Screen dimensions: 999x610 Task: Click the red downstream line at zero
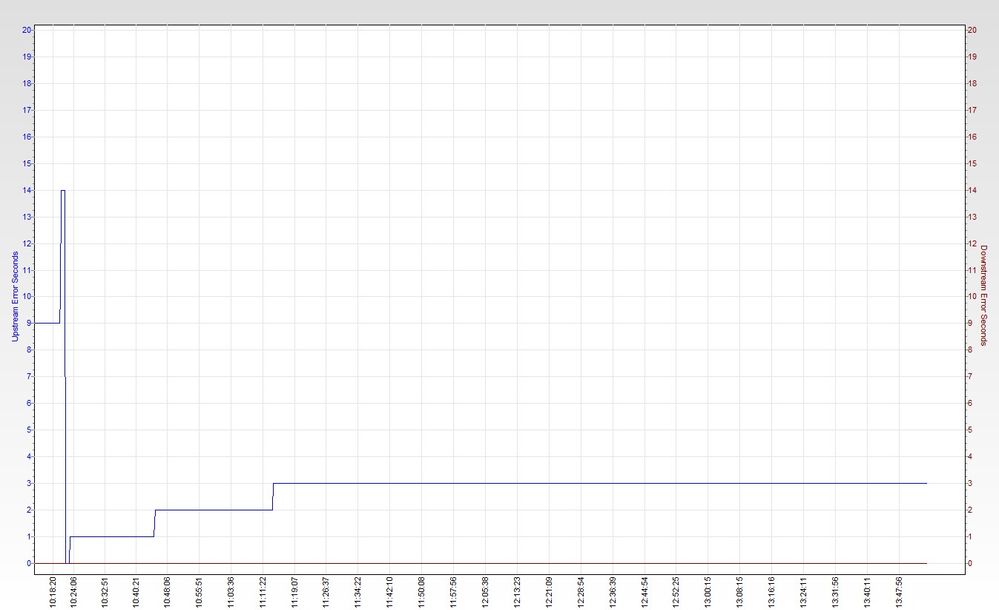pyautogui.click(x=497, y=563)
